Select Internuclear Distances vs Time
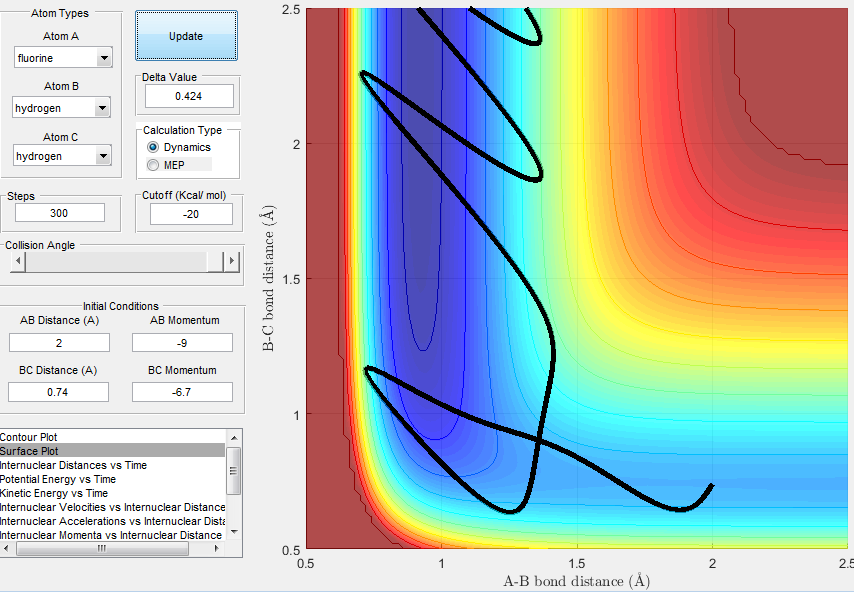The image size is (854, 592). point(112,465)
